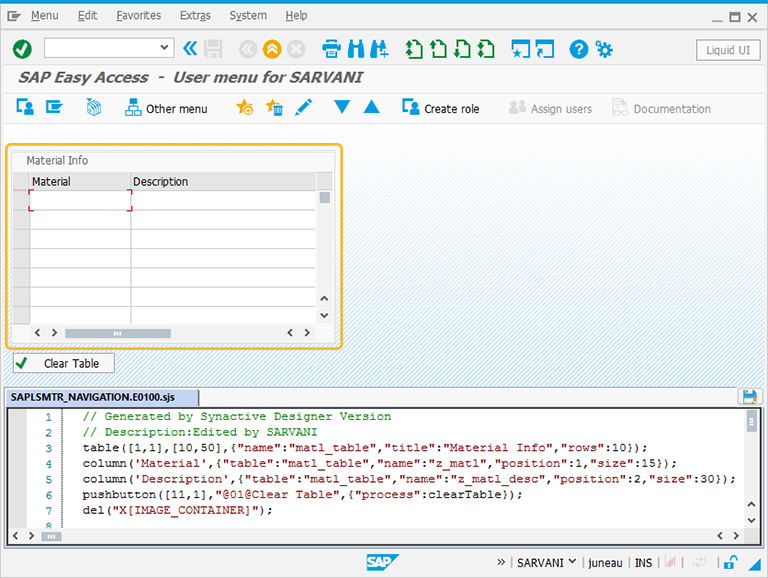Click the Previous Page icon

[x=438, y=49]
